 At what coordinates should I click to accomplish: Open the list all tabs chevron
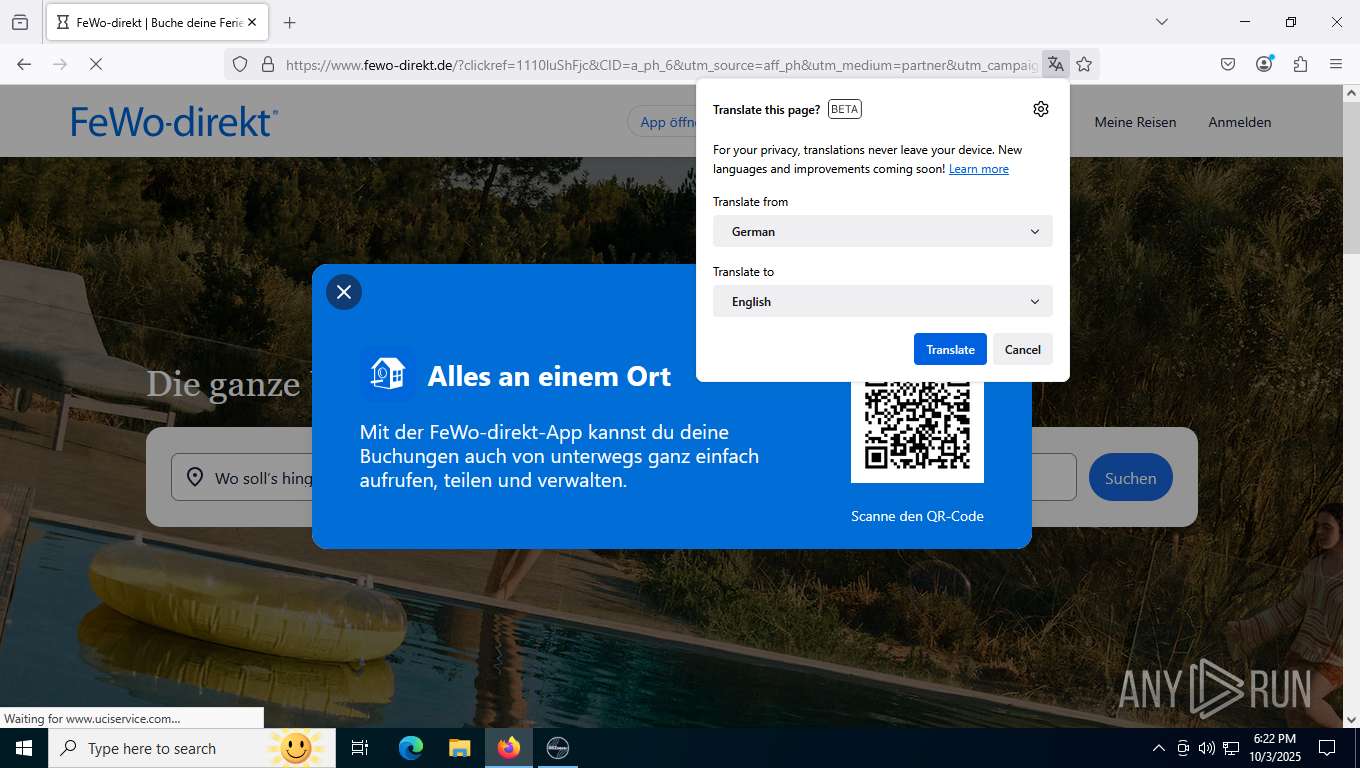tap(1162, 22)
